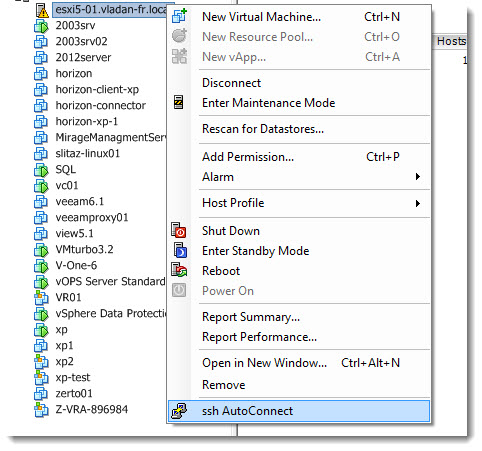Click the VR01 VM icon
This screenshot has width=482, height=451.
41,298
